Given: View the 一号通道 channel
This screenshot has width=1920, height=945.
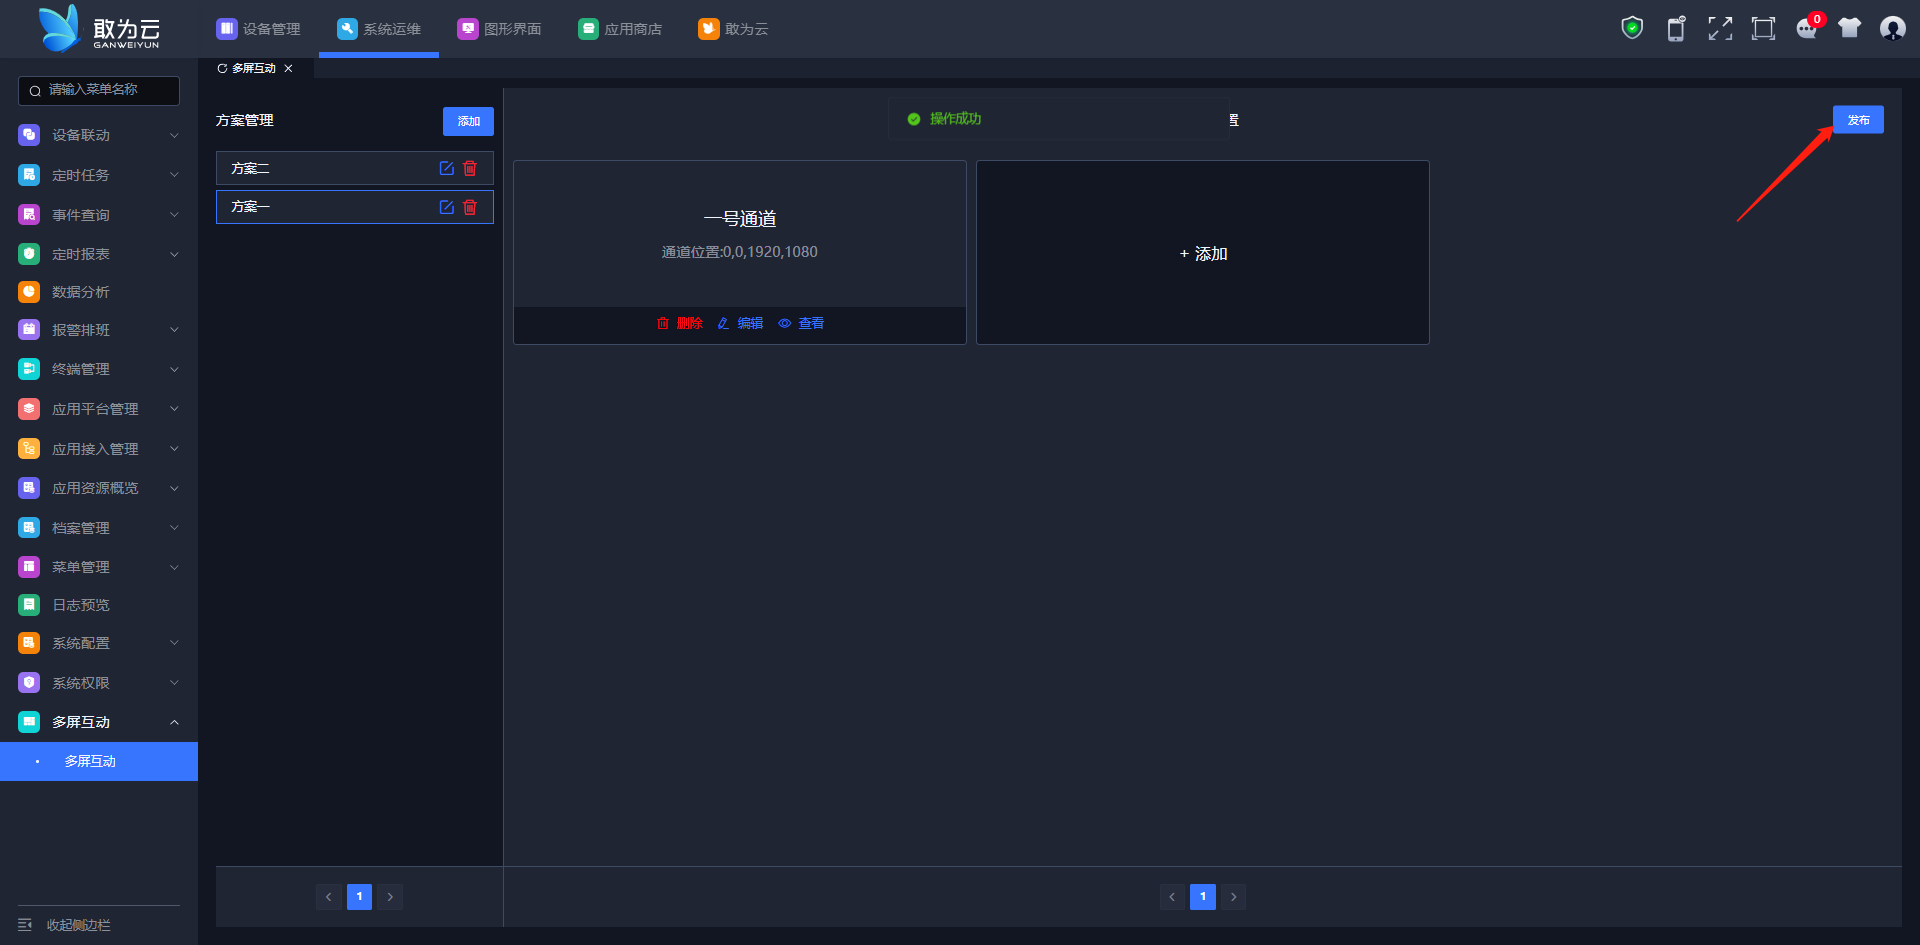Looking at the screenshot, I should 801,323.
